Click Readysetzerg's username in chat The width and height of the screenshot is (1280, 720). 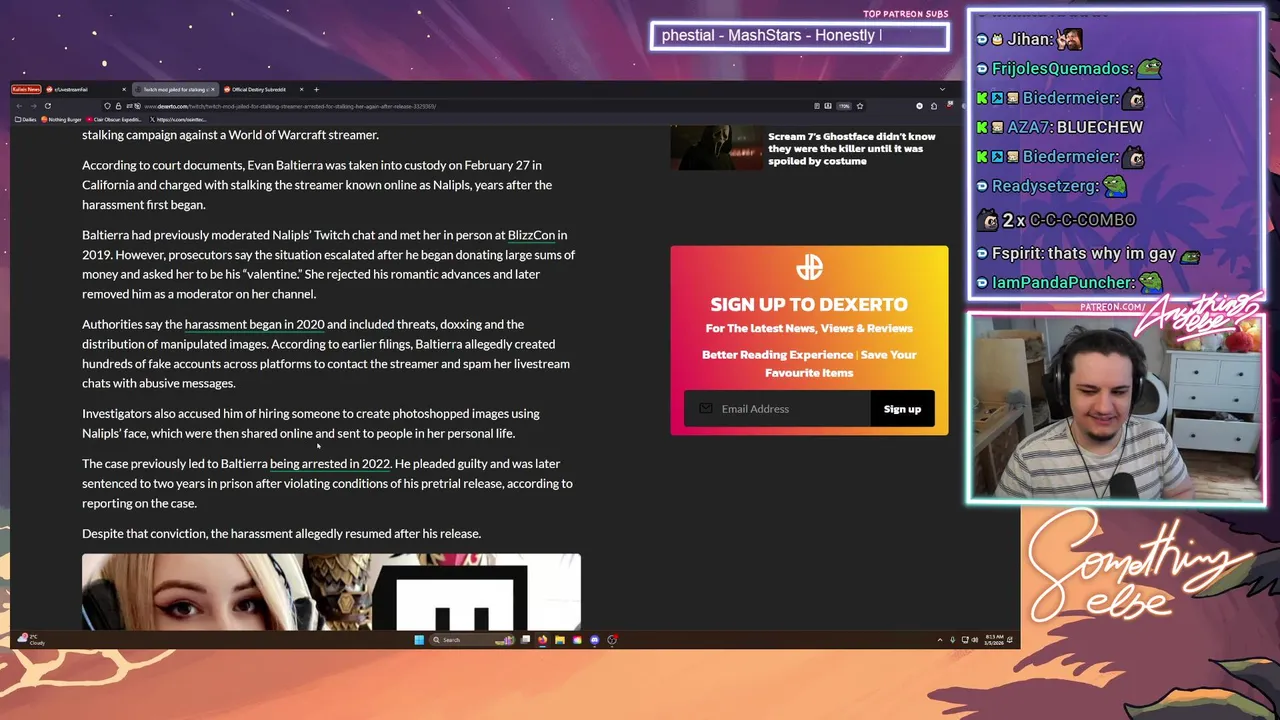pyautogui.click(x=1044, y=186)
